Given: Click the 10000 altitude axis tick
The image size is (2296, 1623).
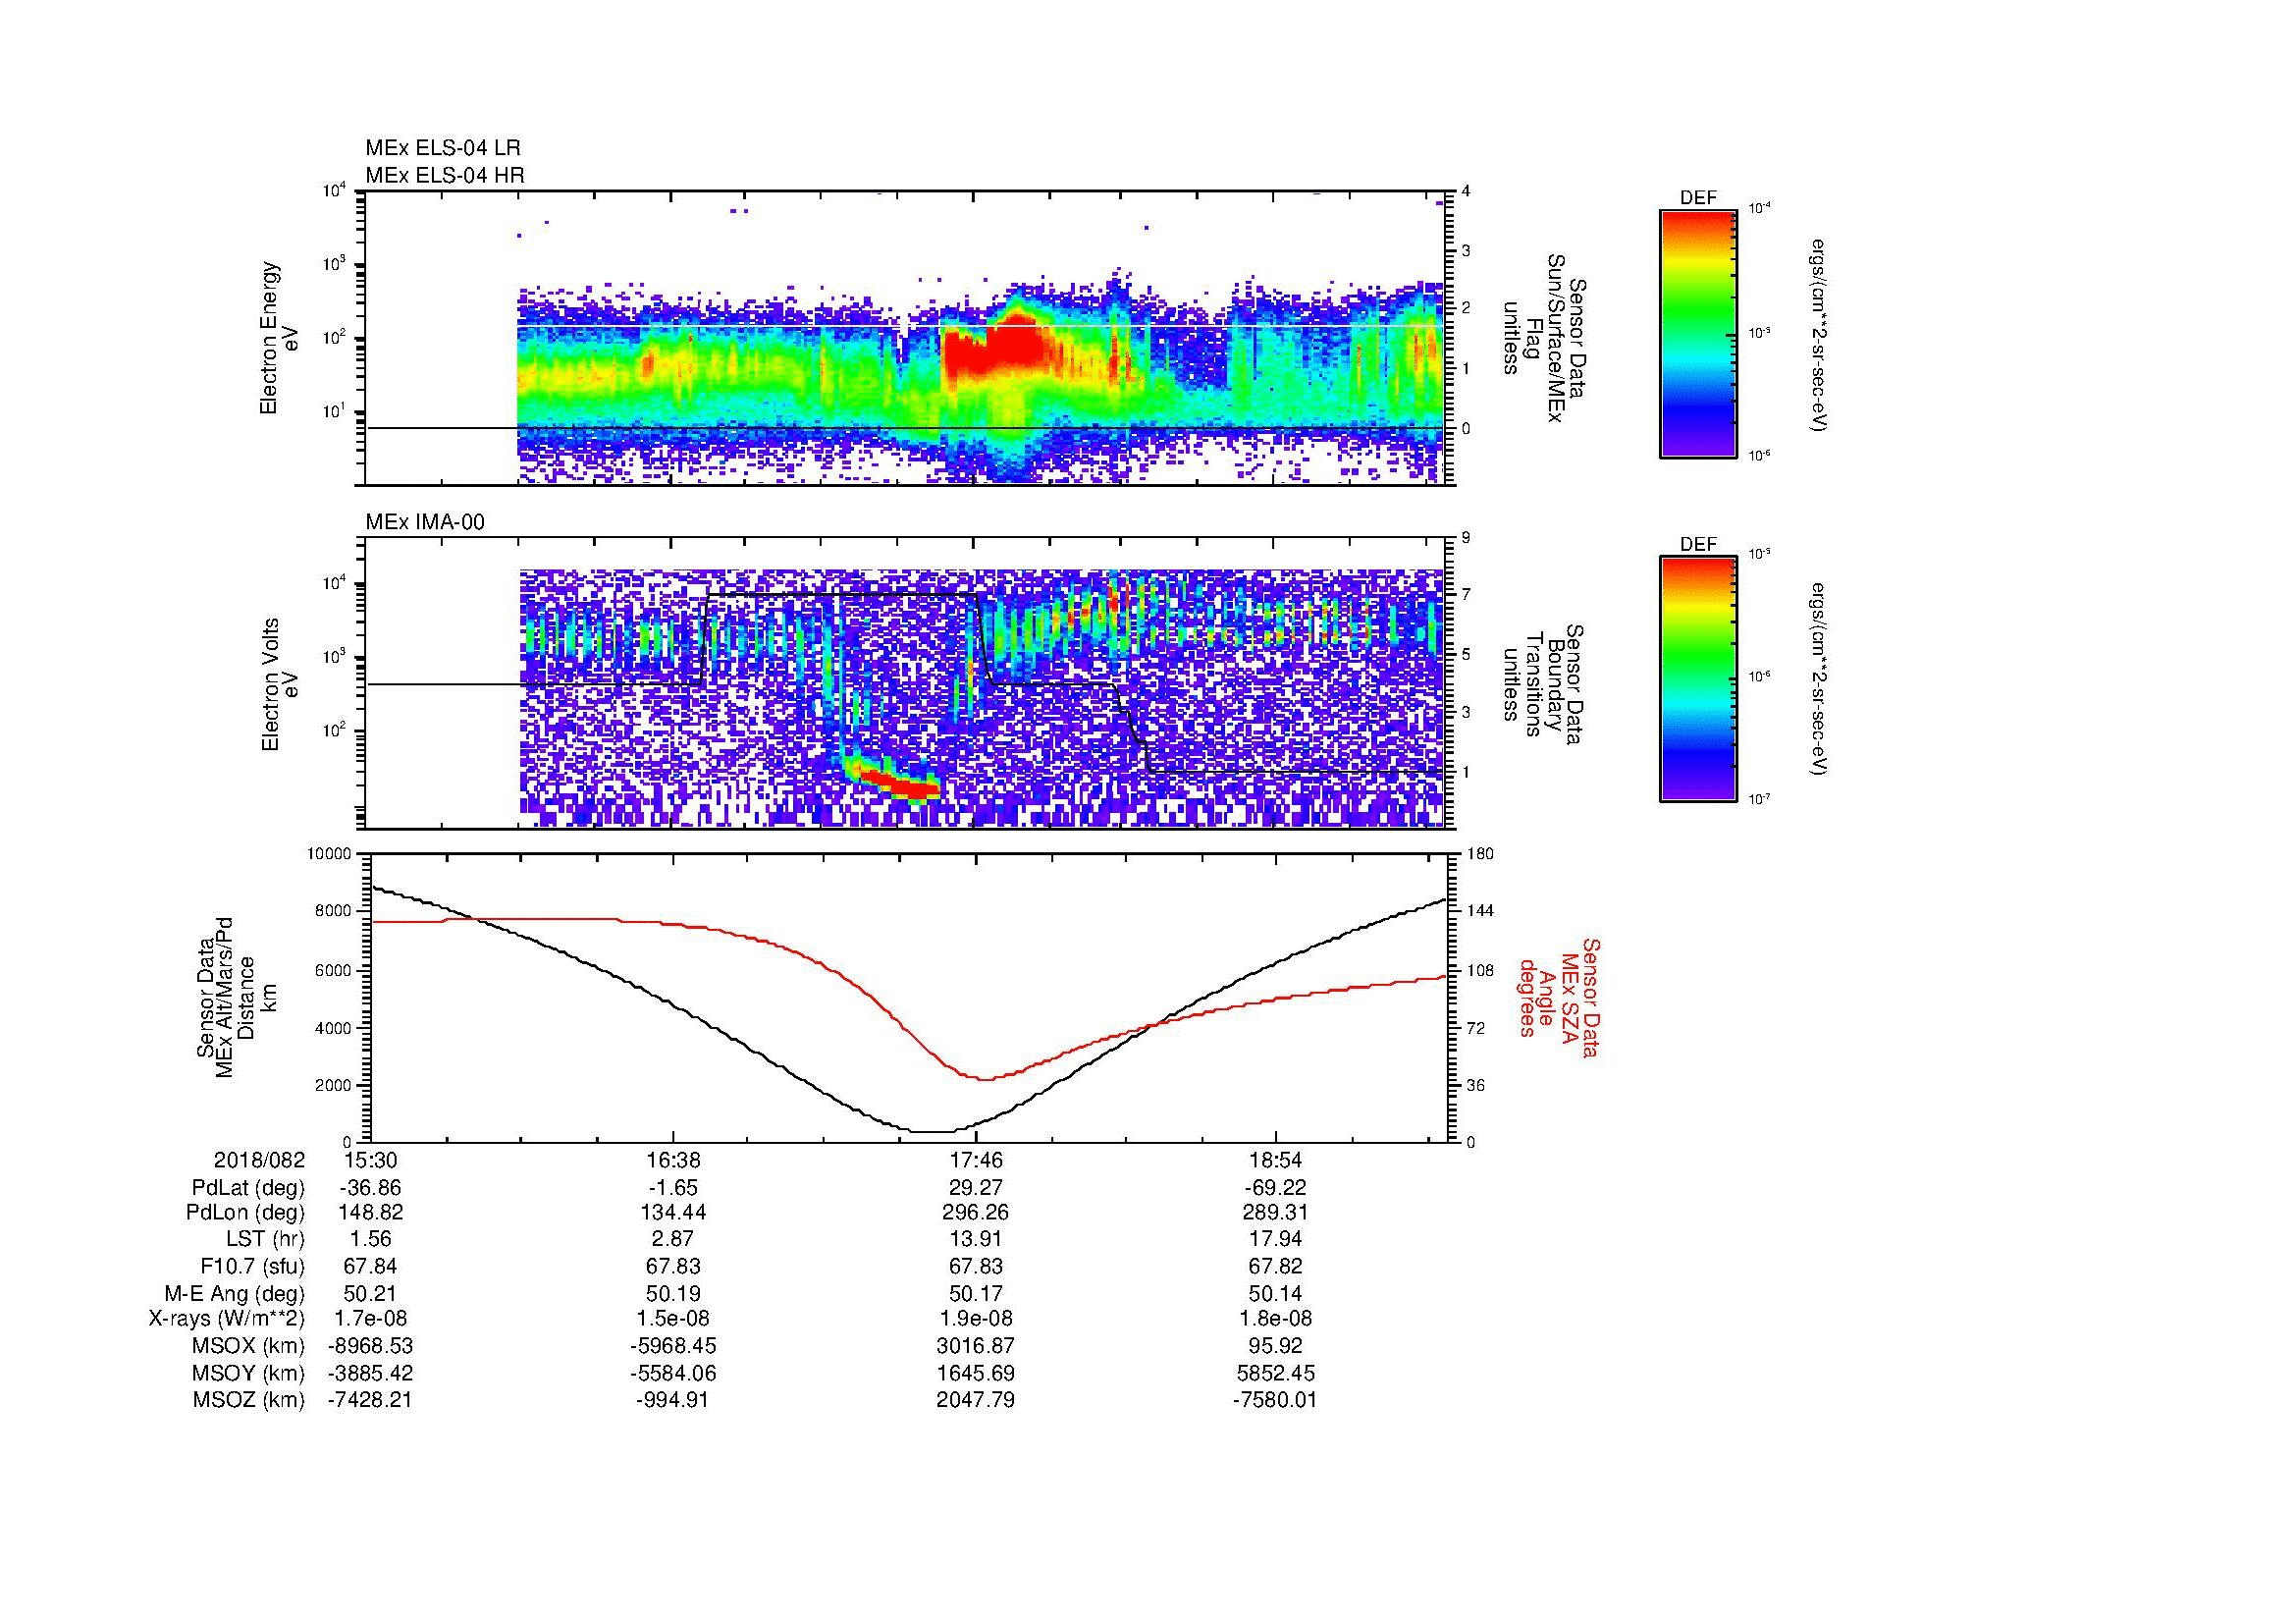Looking at the screenshot, I should pyautogui.click(x=330, y=854).
